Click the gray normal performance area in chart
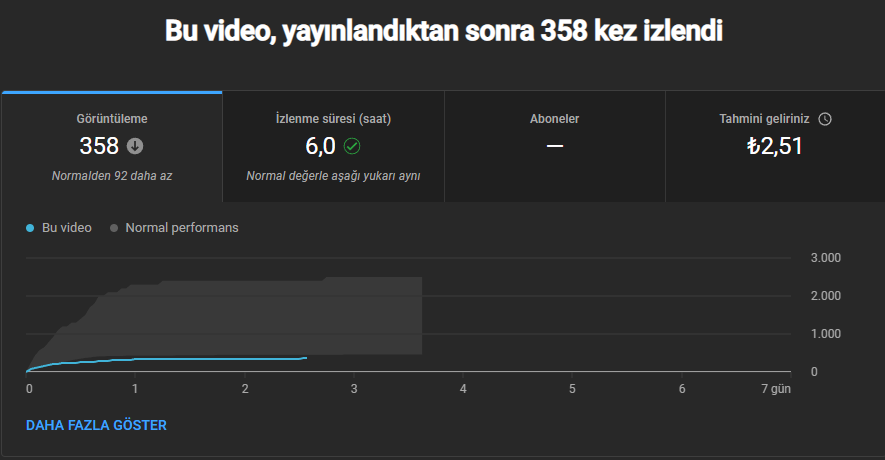Image resolution: width=885 pixels, height=460 pixels. pos(254,316)
